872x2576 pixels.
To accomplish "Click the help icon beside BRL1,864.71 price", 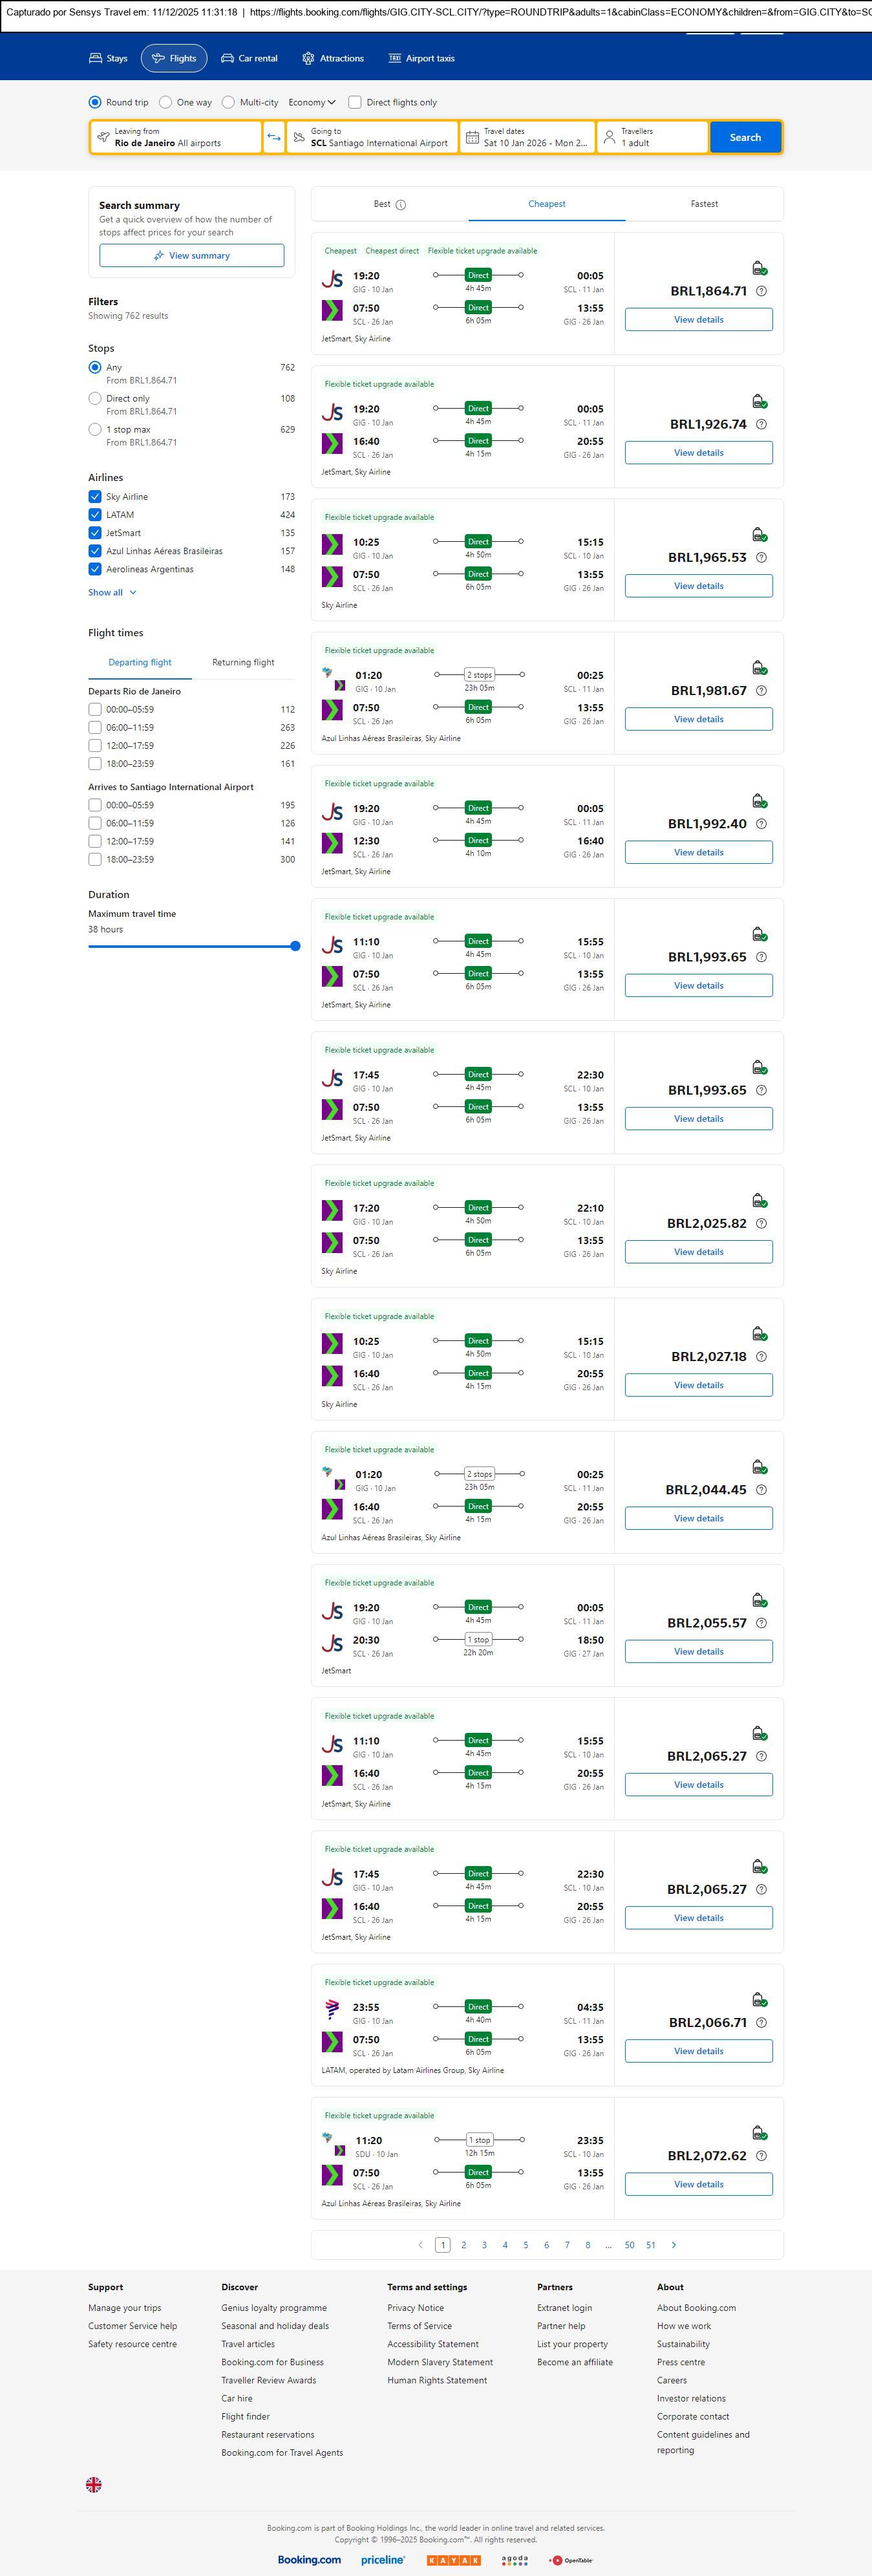I will 761,291.
